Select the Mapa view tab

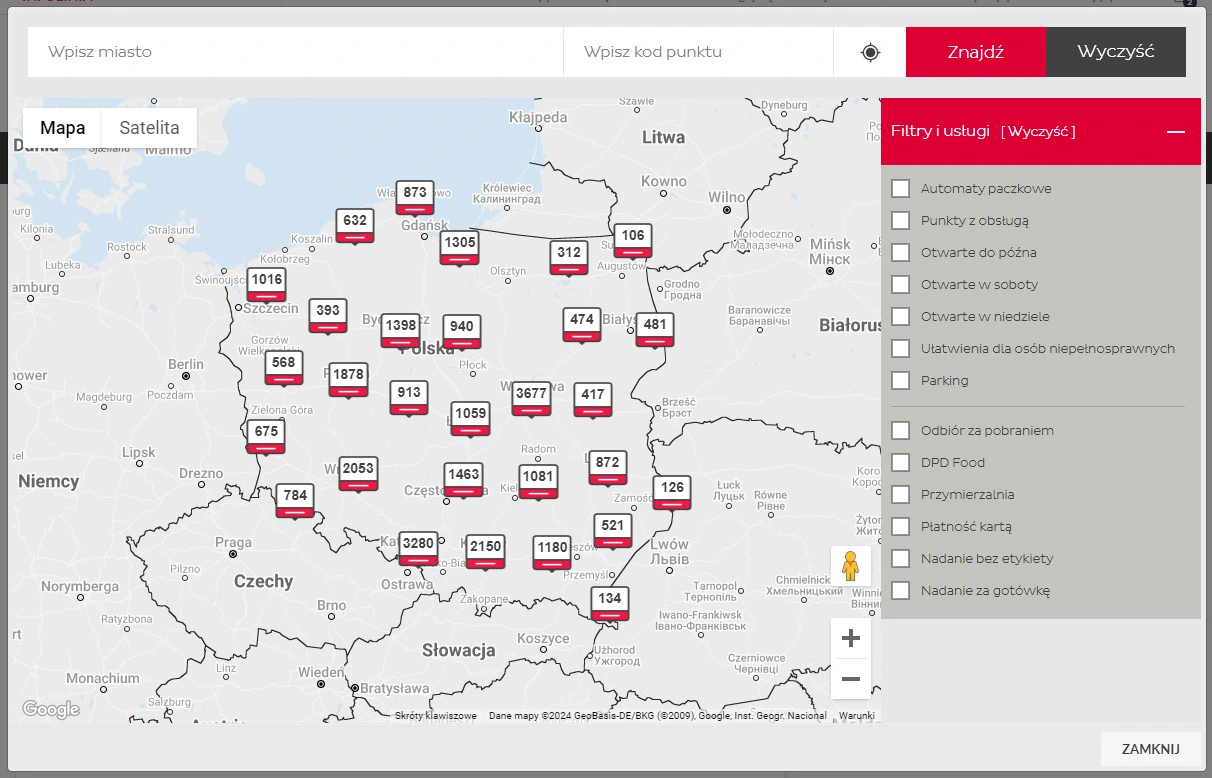[x=62, y=128]
